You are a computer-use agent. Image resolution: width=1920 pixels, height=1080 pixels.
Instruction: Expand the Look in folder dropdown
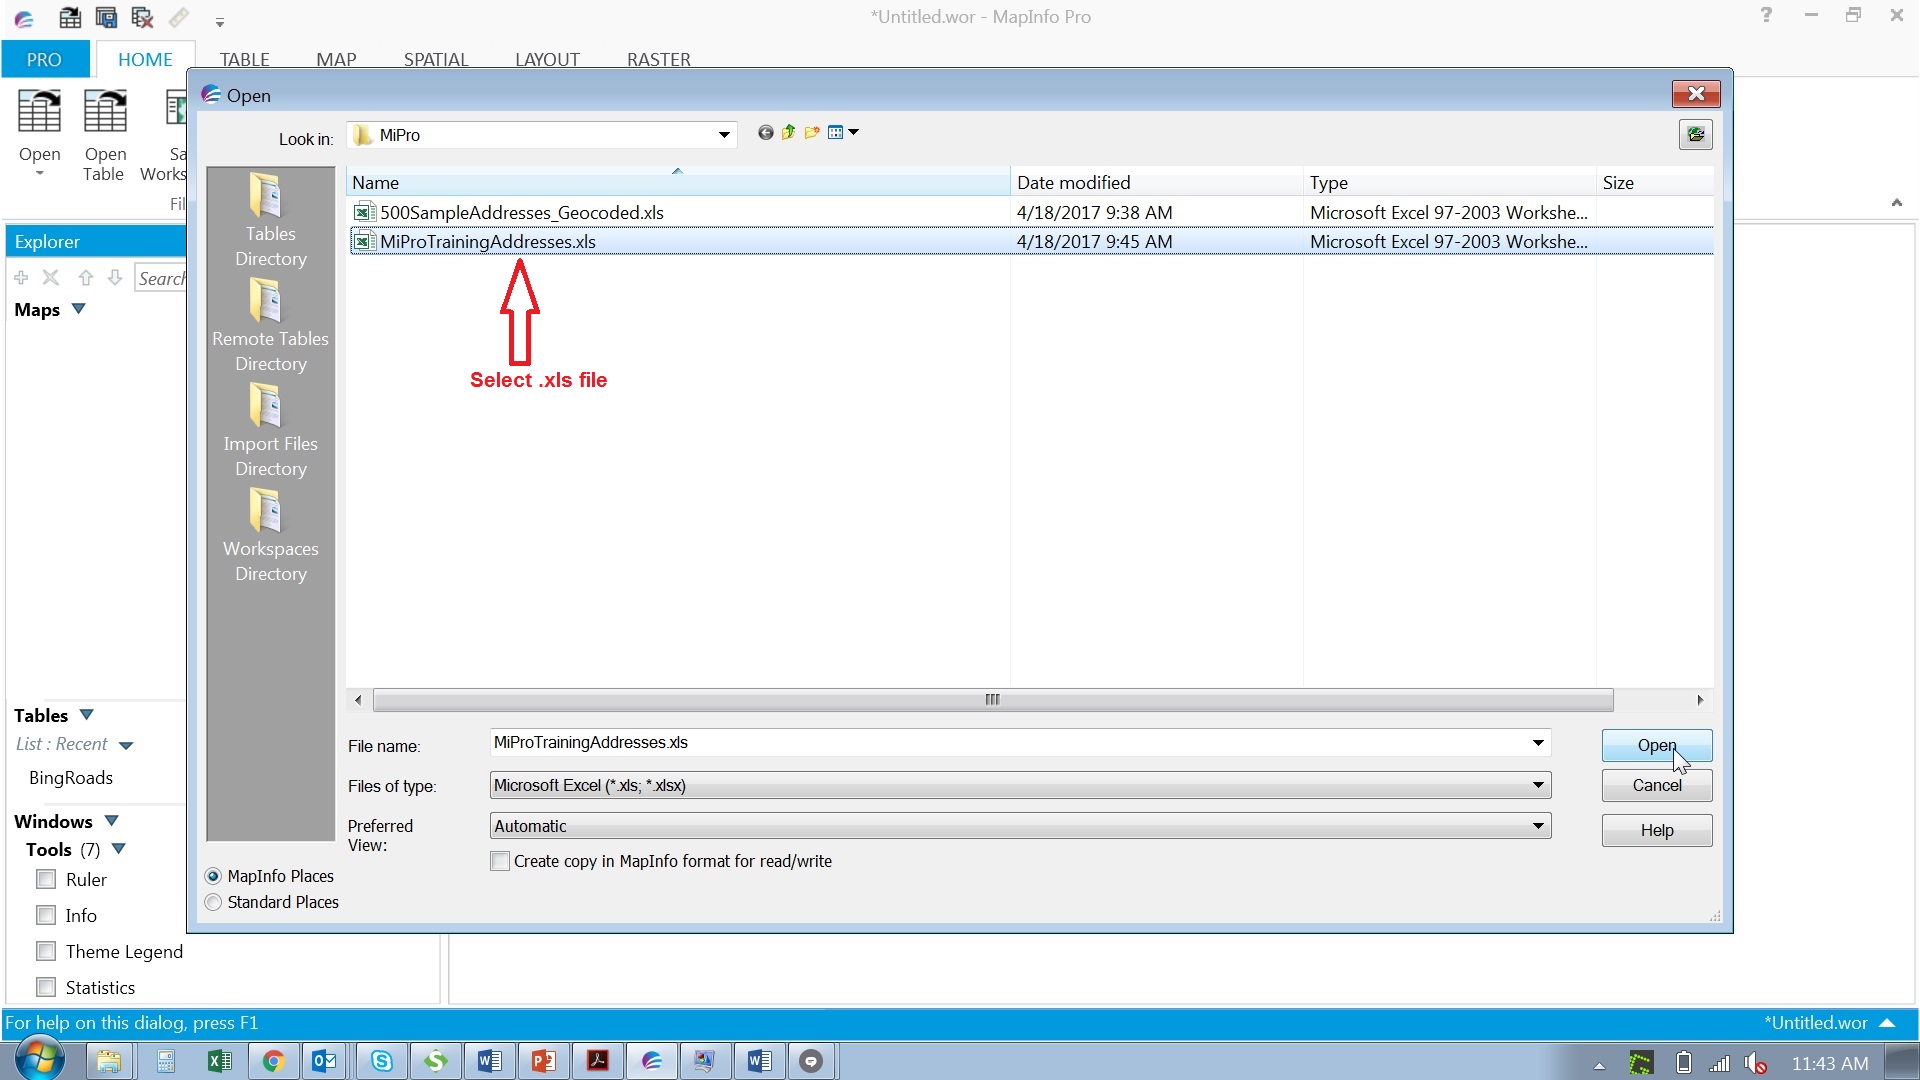click(x=723, y=135)
